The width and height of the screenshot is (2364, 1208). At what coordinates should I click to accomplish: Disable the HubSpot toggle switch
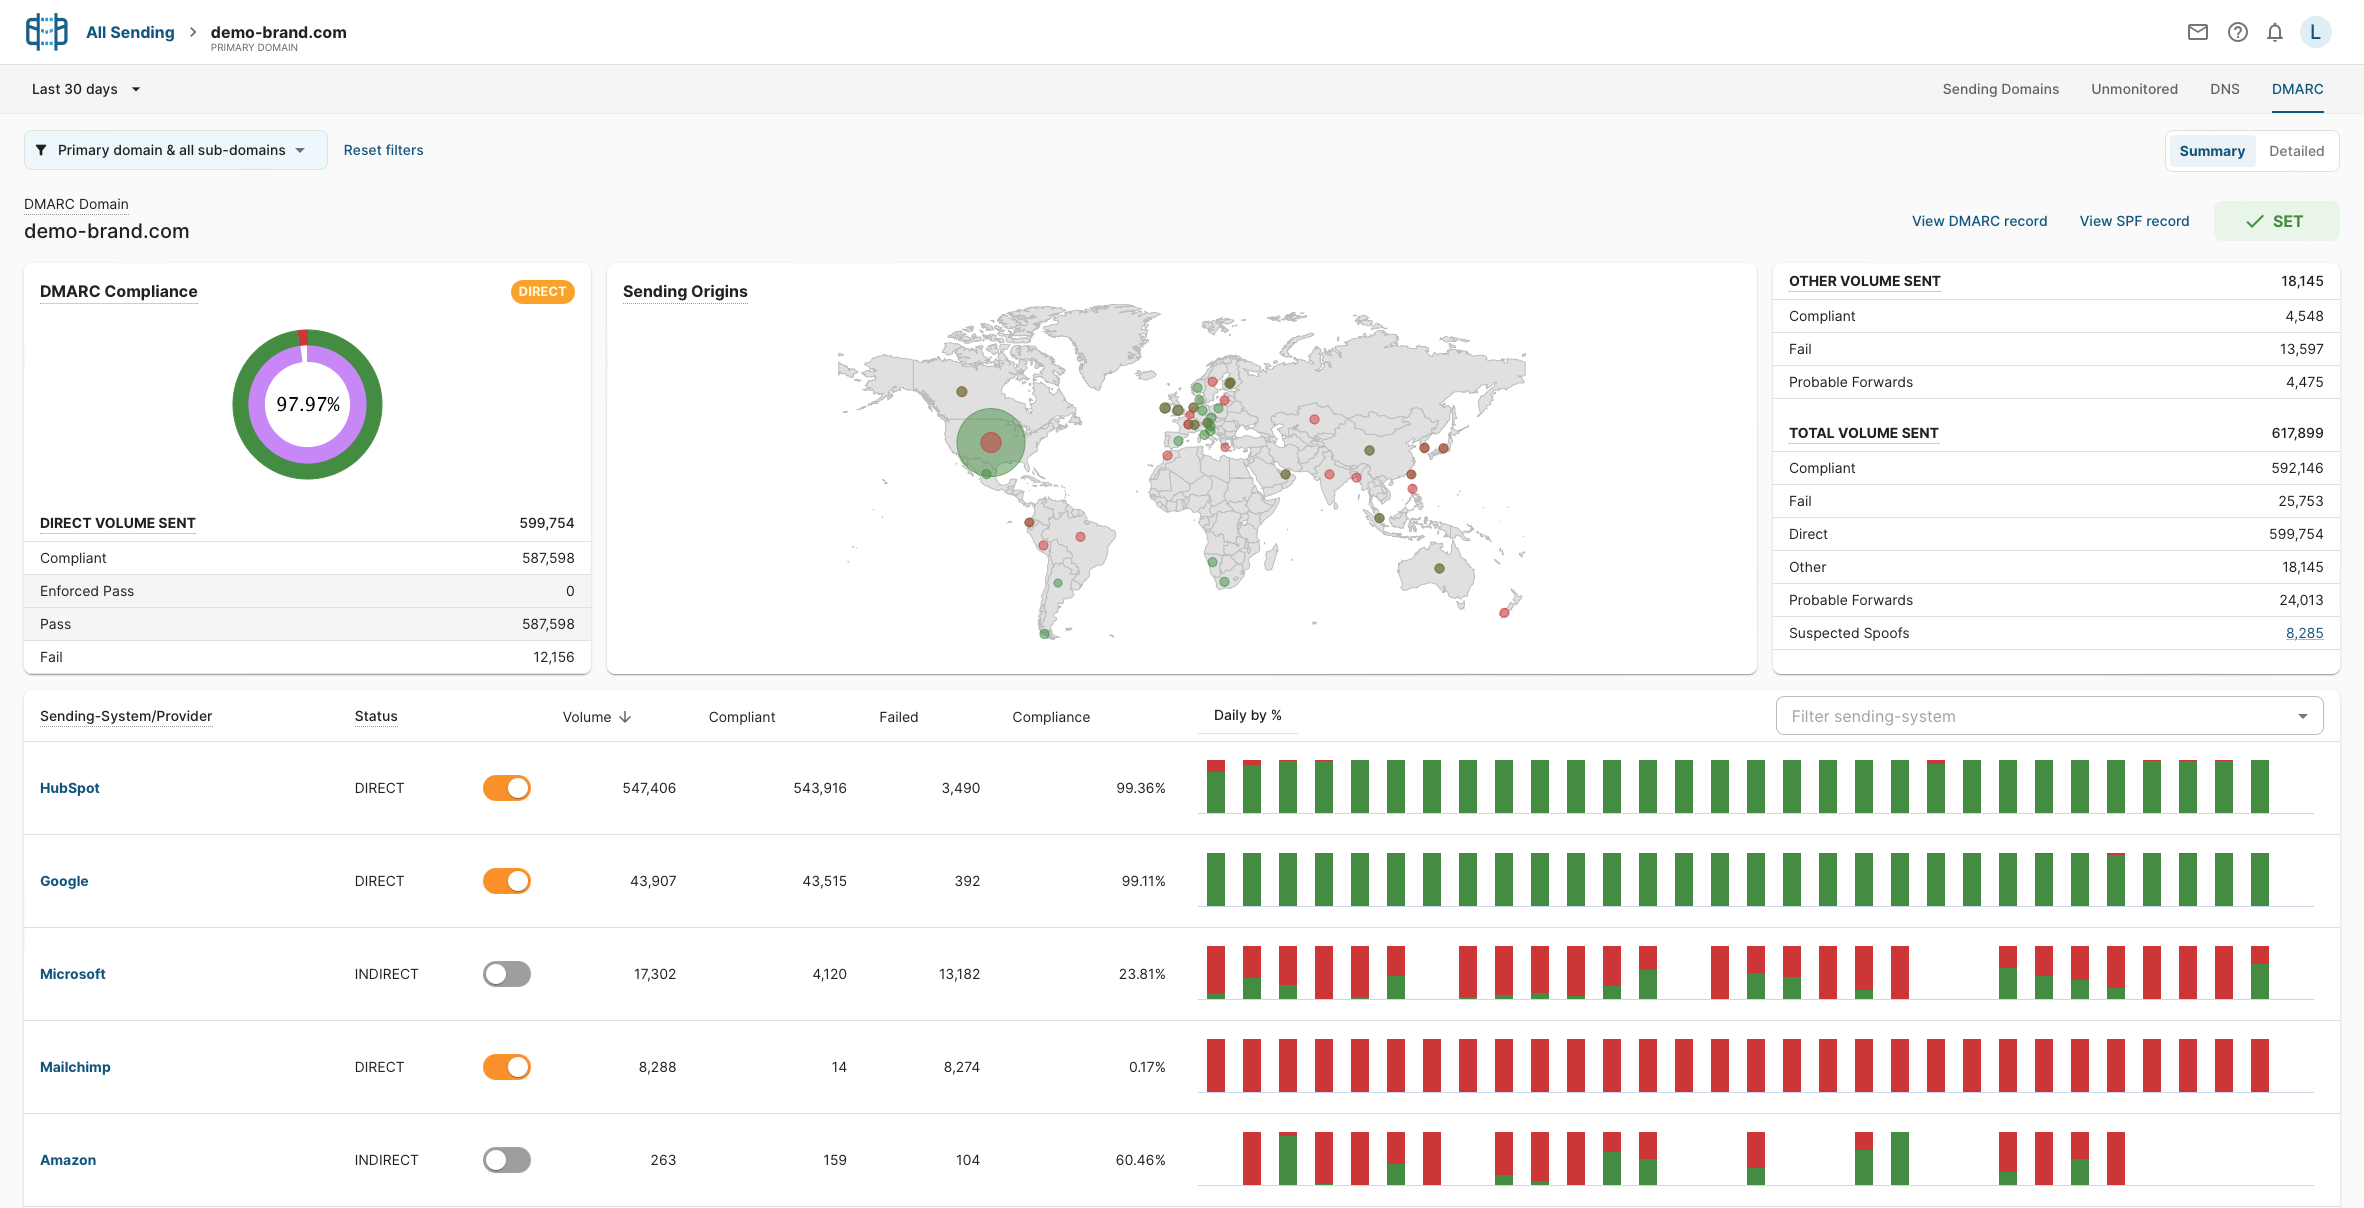tap(507, 788)
